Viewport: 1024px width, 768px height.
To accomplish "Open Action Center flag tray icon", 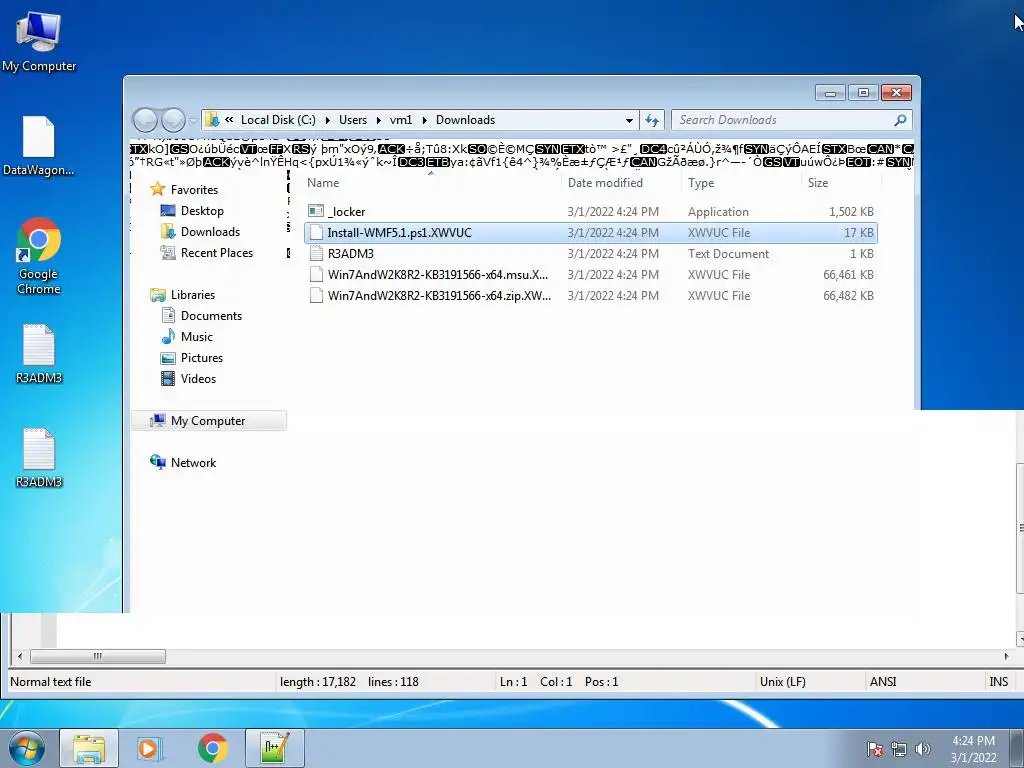I will tap(875, 749).
